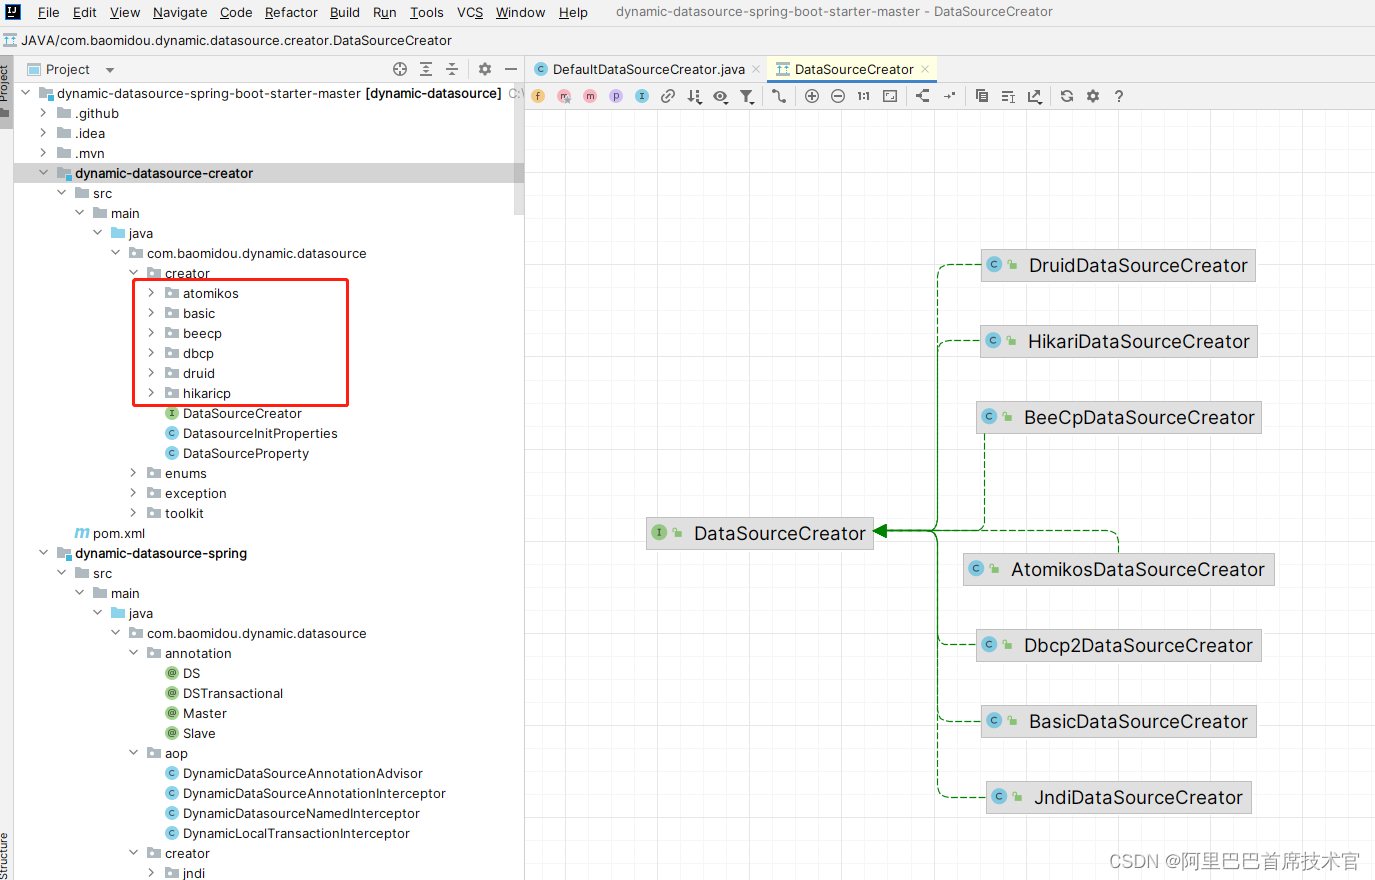Apply current diagram layout
This screenshot has height=880, width=1375.
point(922,96)
